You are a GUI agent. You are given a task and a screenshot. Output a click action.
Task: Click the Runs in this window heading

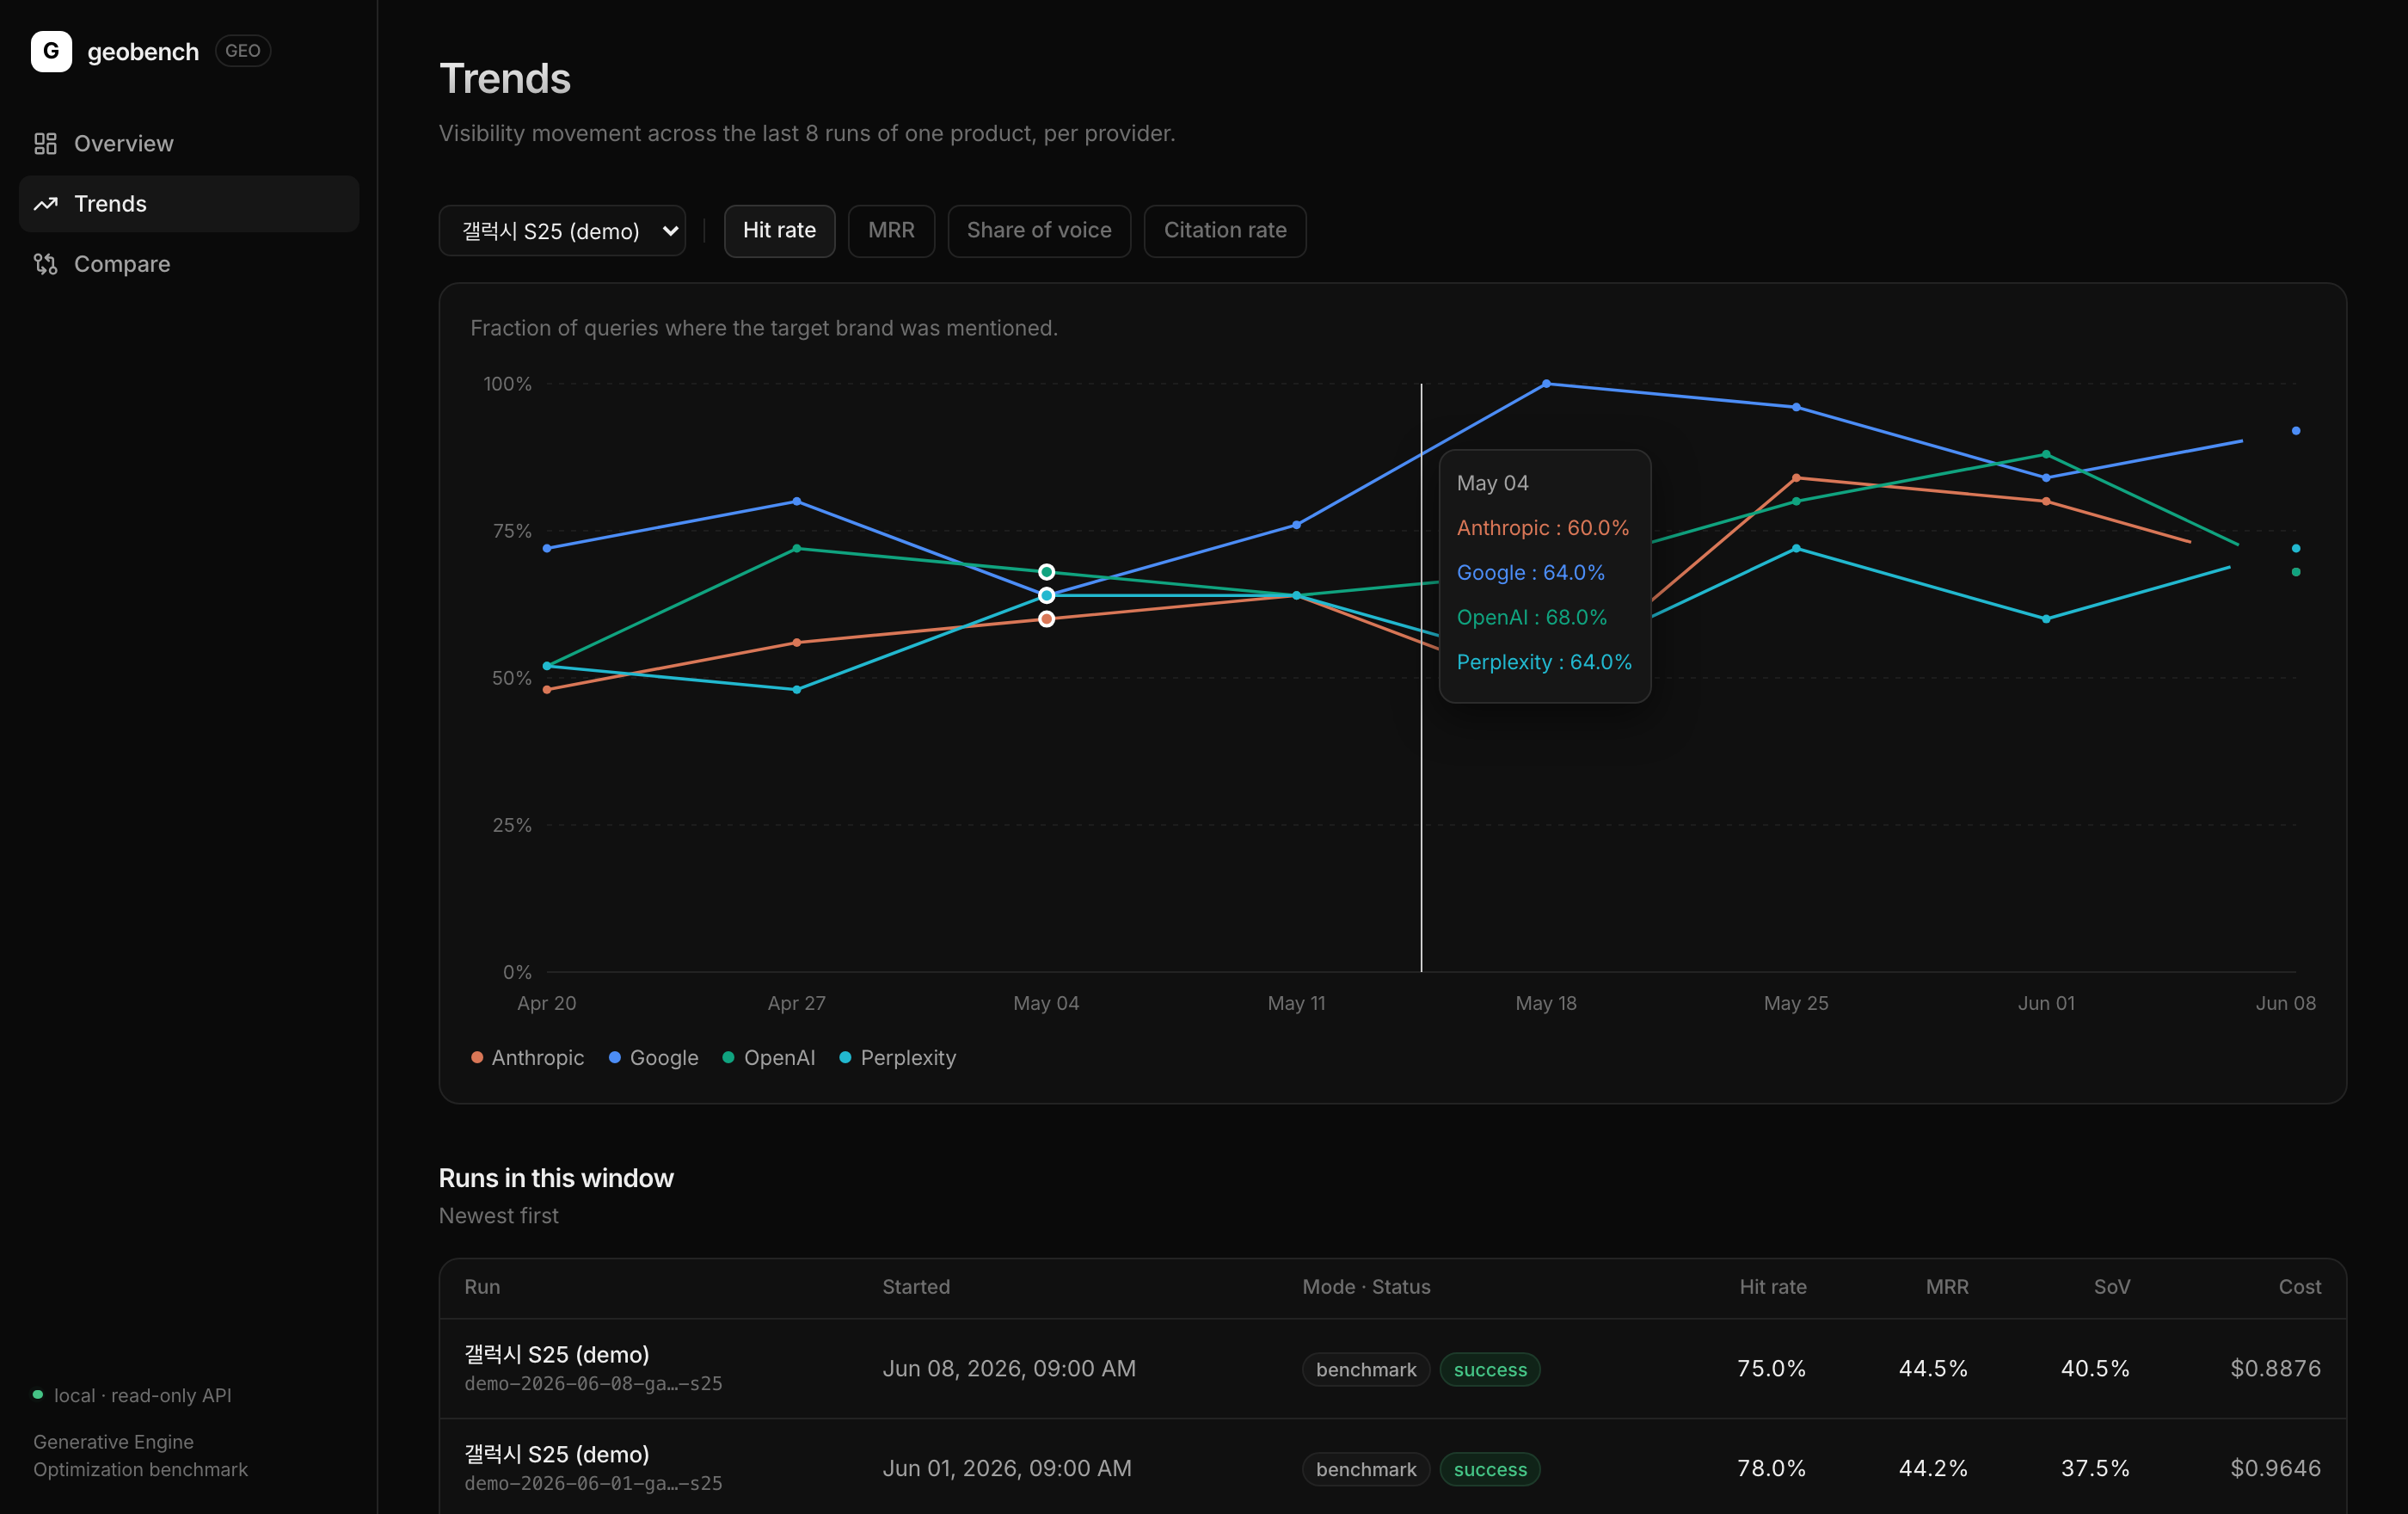coord(556,1178)
